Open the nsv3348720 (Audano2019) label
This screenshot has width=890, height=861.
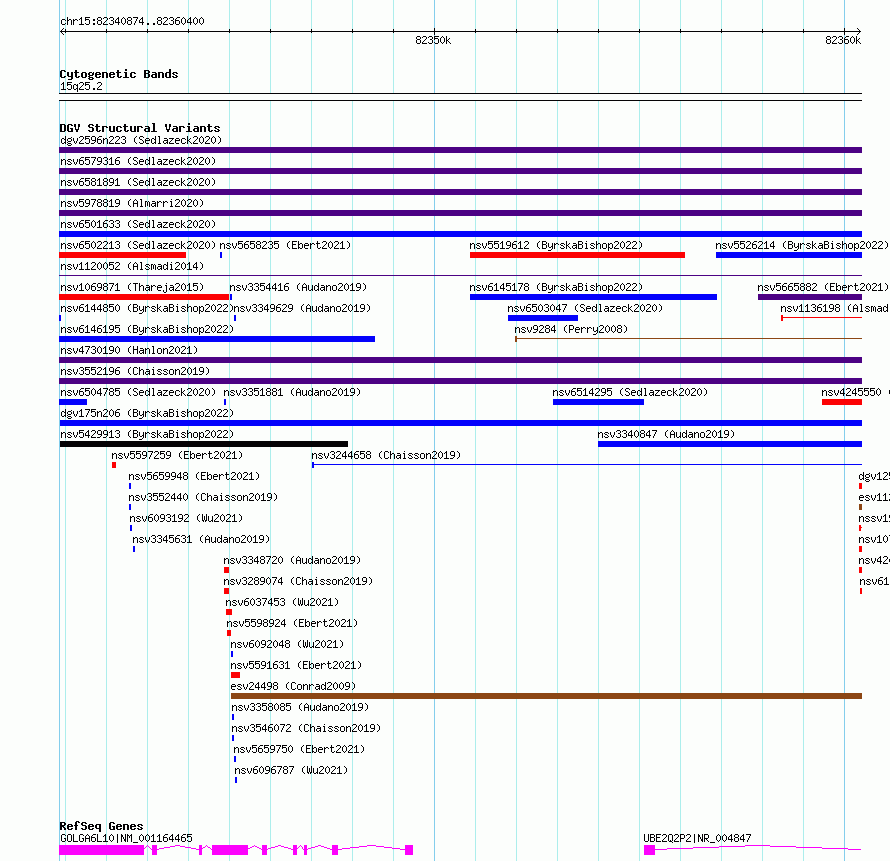click(x=292, y=560)
